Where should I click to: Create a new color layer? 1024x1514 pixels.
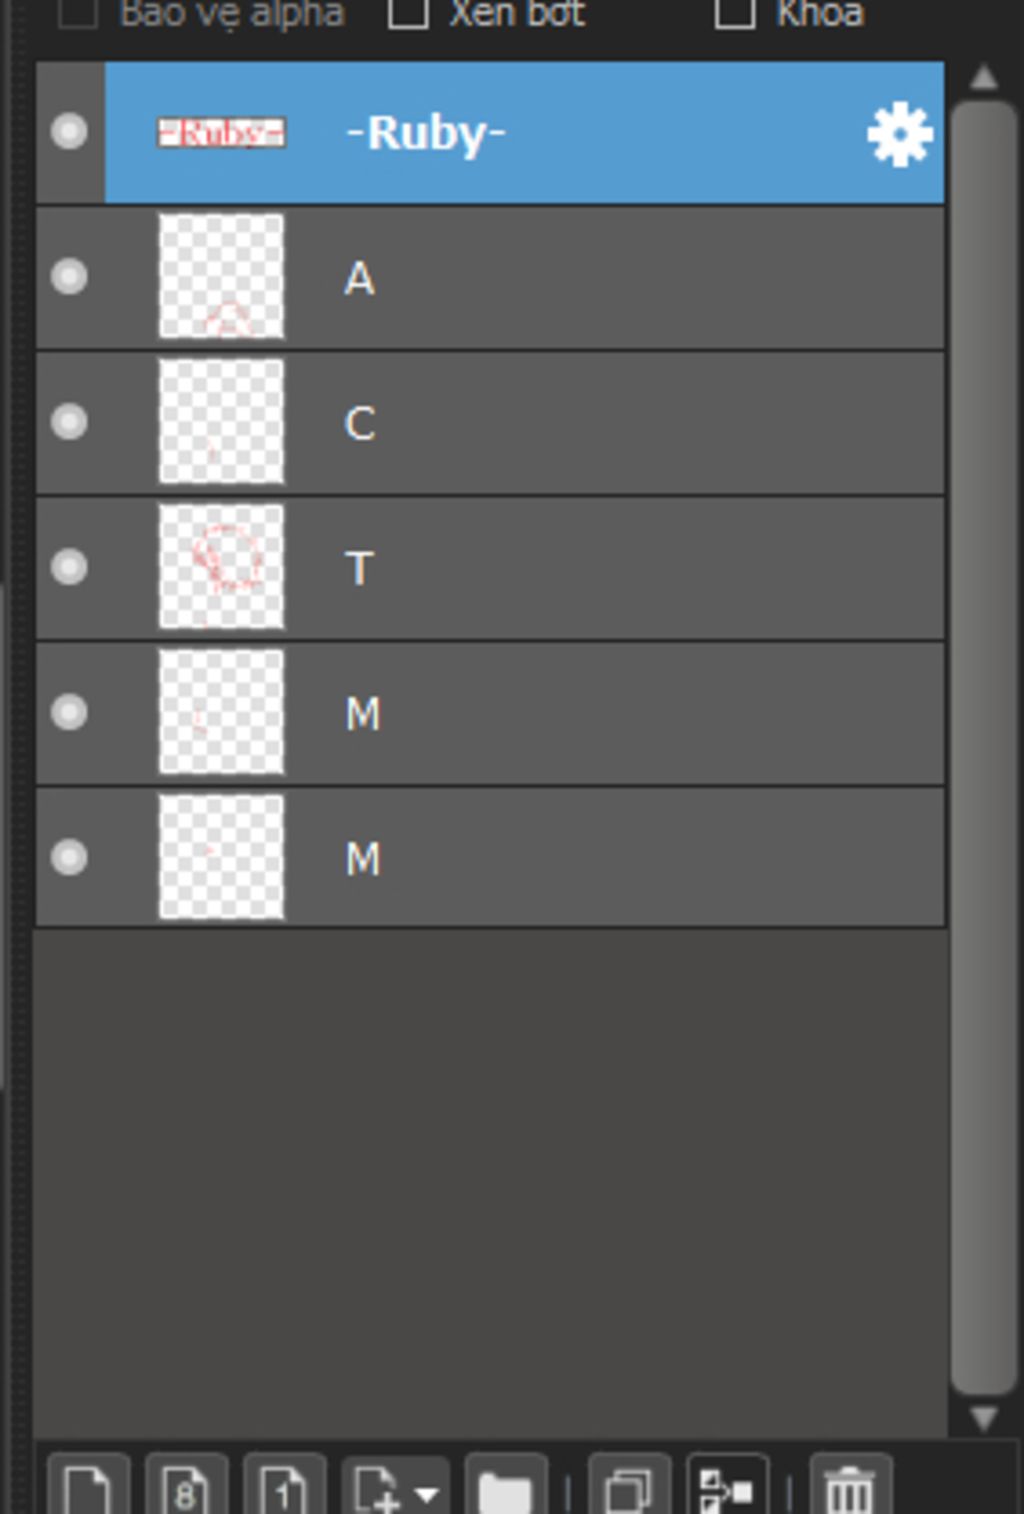tap(88, 1486)
